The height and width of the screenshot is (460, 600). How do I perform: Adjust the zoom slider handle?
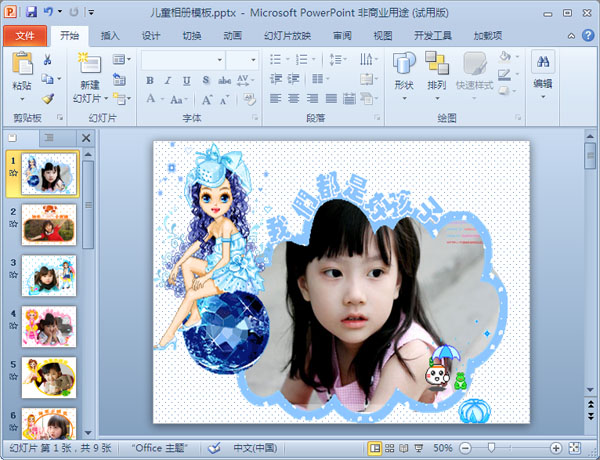pos(491,447)
